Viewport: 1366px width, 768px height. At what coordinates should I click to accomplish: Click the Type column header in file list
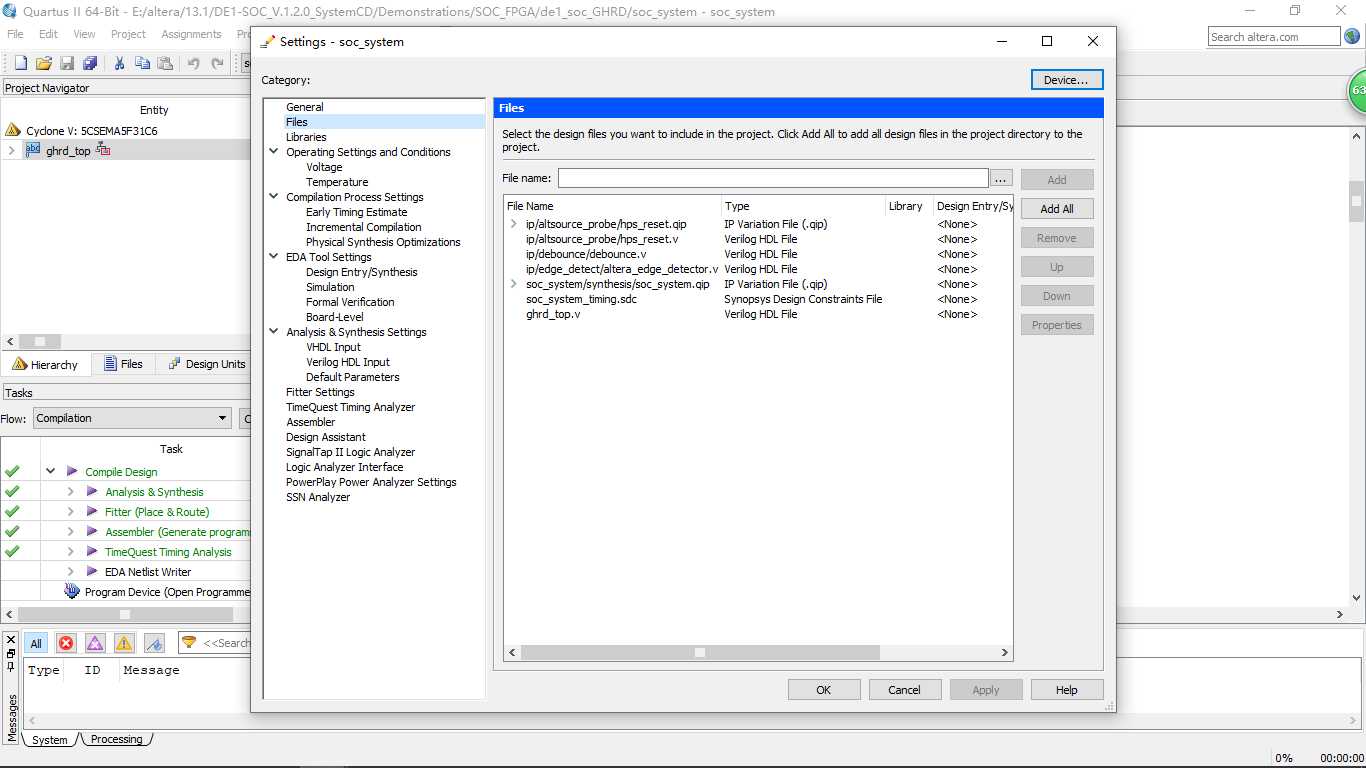[x=803, y=206]
